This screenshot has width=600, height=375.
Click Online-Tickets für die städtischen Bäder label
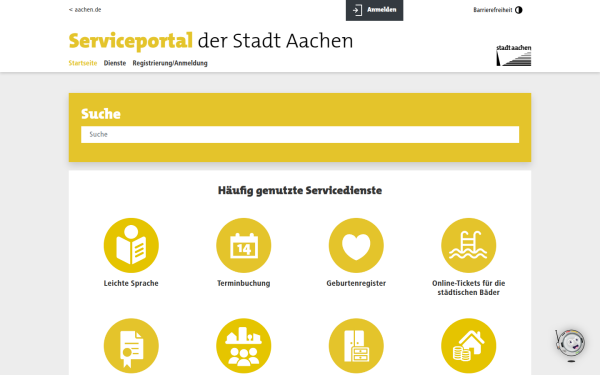click(468, 288)
